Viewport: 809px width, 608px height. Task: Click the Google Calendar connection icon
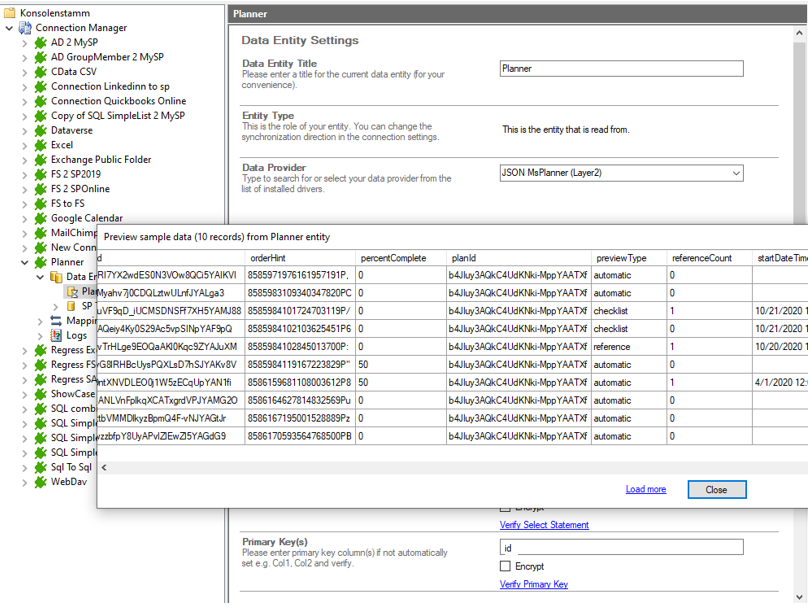[x=40, y=218]
